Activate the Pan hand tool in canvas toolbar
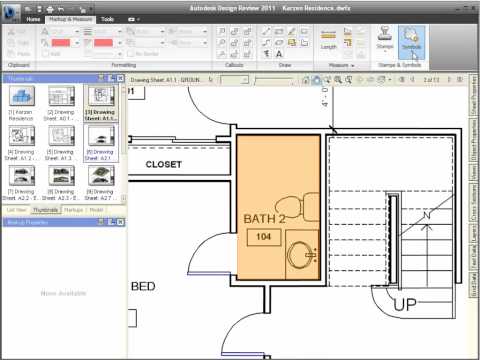This screenshot has height=360, width=480. [x=316, y=80]
